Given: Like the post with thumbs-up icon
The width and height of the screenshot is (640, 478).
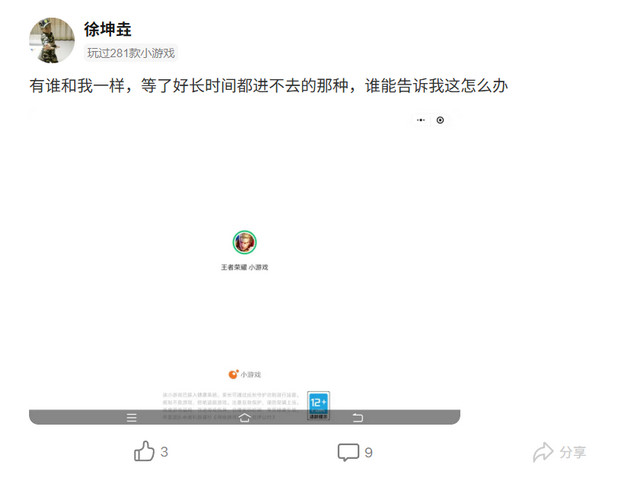Looking at the screenshot, I should click(x=144, y=451).
